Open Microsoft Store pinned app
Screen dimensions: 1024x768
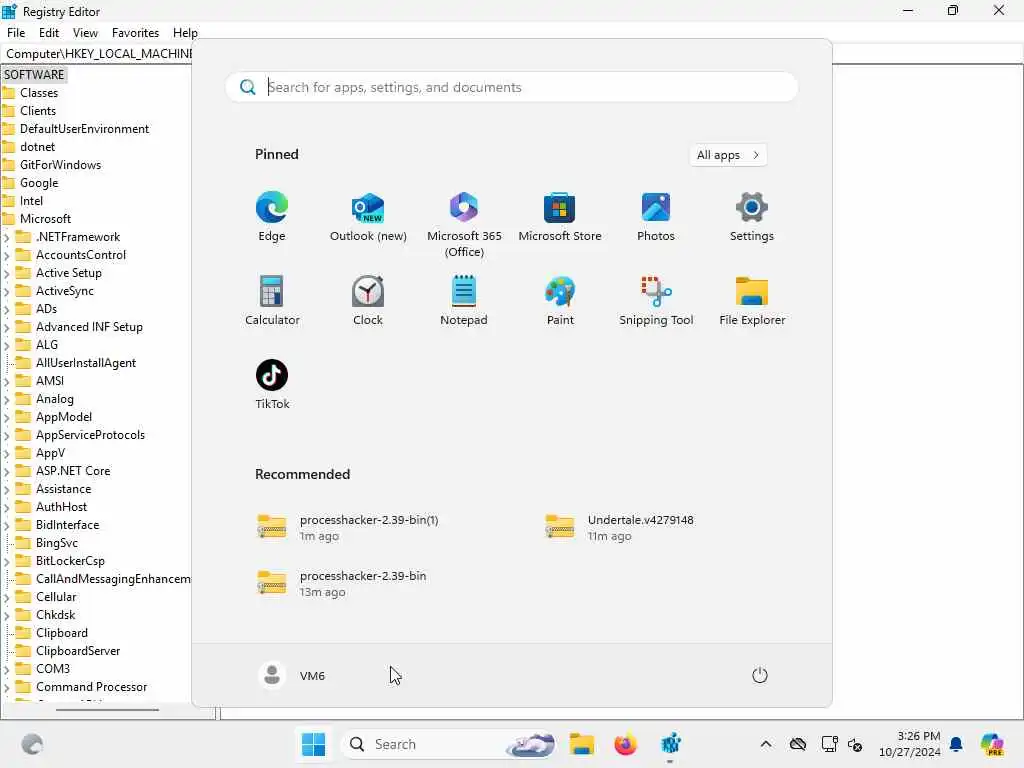tap(560, 216)
